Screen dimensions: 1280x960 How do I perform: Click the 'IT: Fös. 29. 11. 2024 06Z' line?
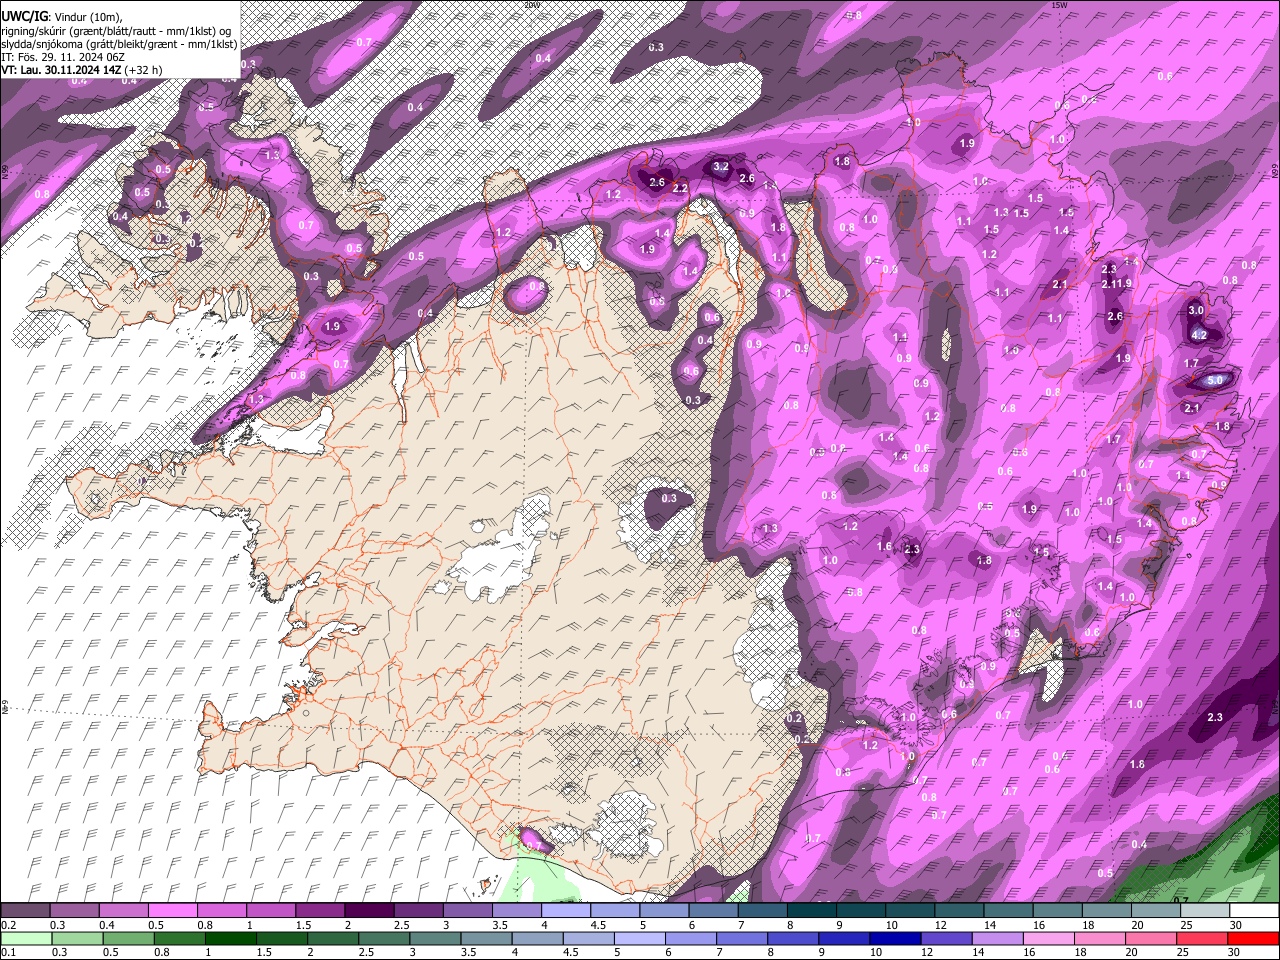tap(63, 57)
